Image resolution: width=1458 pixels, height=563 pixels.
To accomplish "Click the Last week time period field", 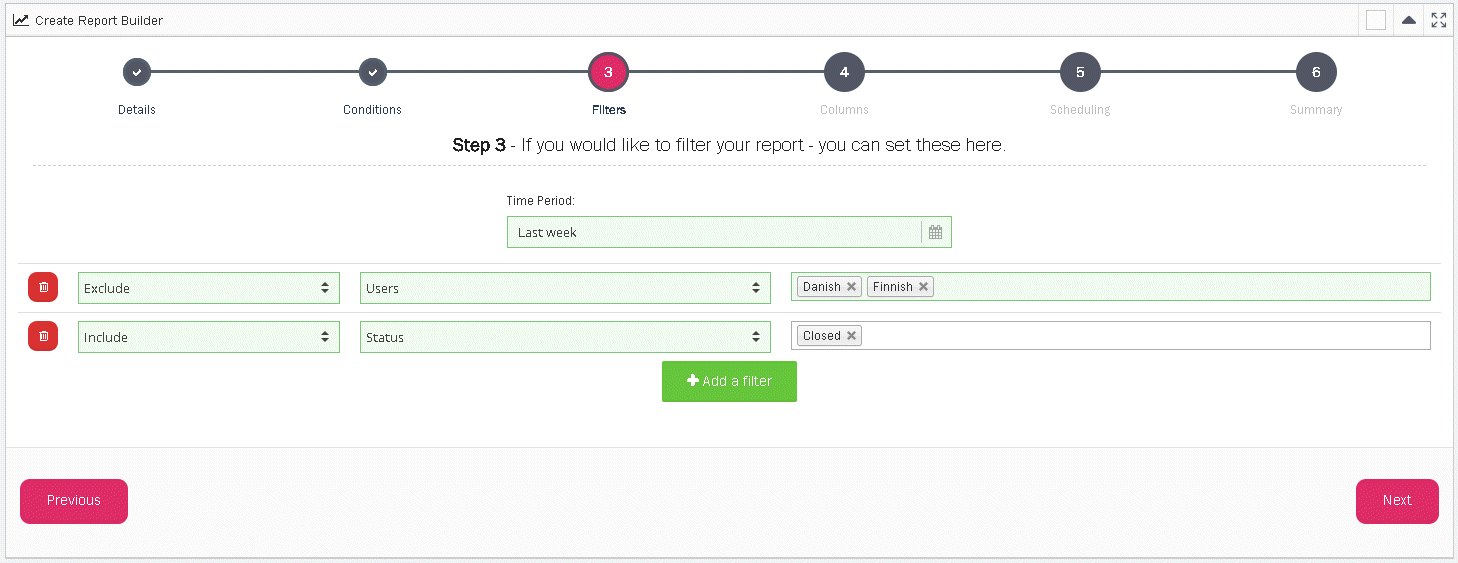I will point(713,232).
